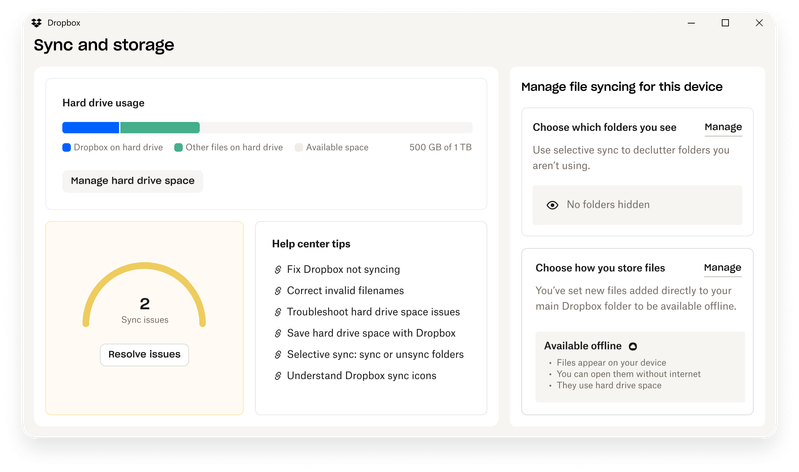Click the hard drive usage bar
The width and height of the screenshot is (799, 472).
(267, 128)
